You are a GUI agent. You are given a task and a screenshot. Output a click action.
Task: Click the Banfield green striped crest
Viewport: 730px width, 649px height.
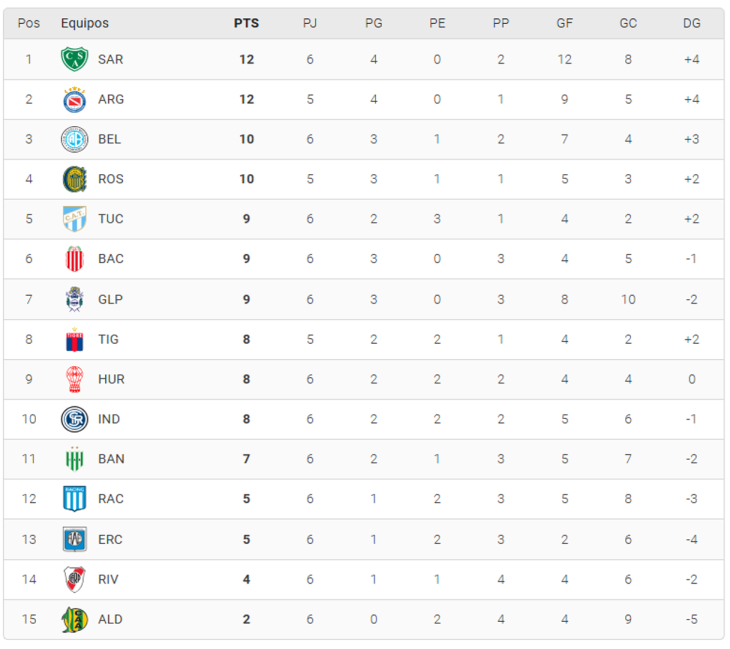coord(74,459)
